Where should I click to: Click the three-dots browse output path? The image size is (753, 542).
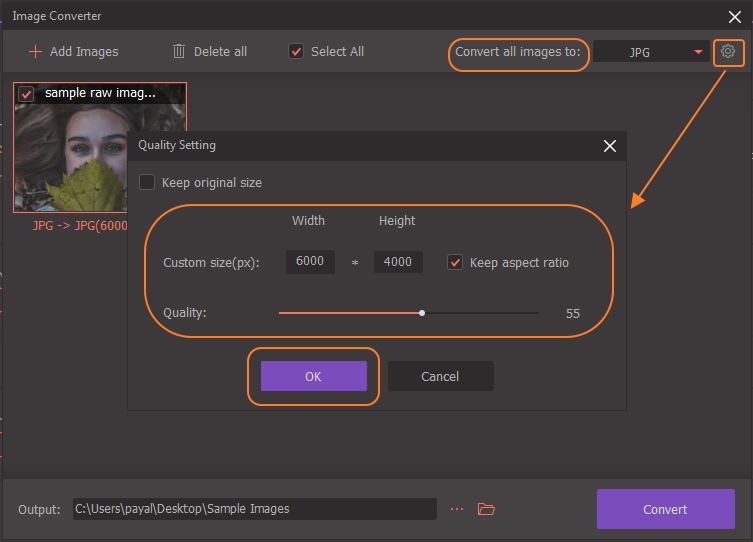click(457, 509)
